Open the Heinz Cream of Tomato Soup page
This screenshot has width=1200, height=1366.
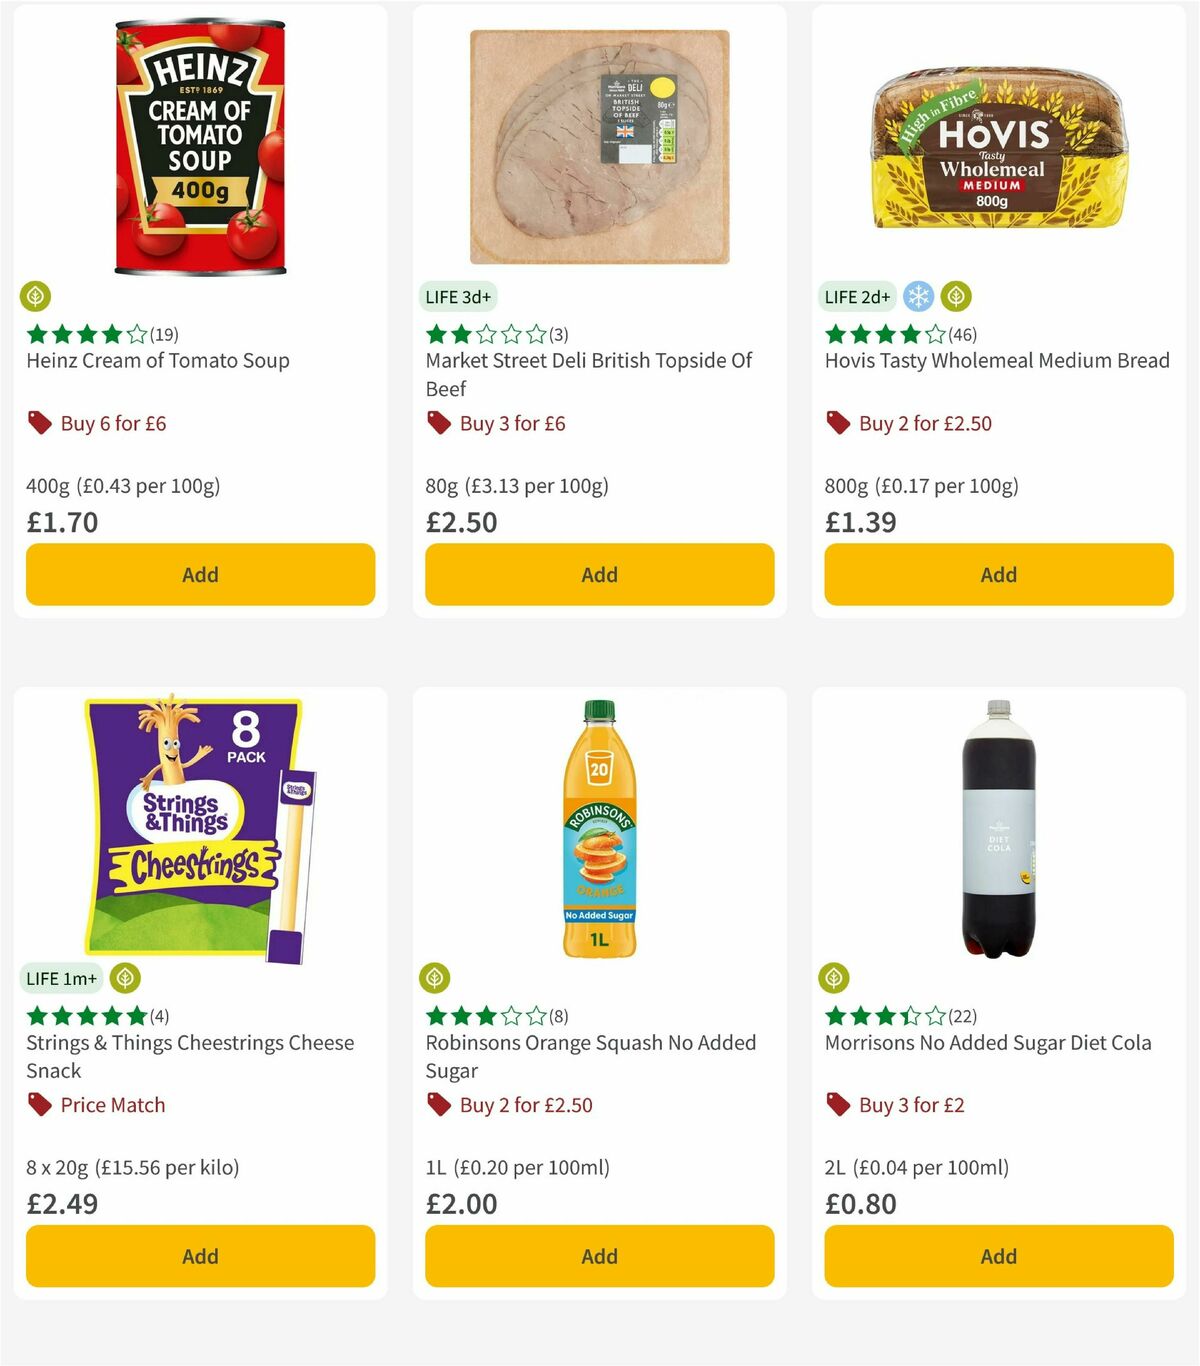click(x=157, y=360)
